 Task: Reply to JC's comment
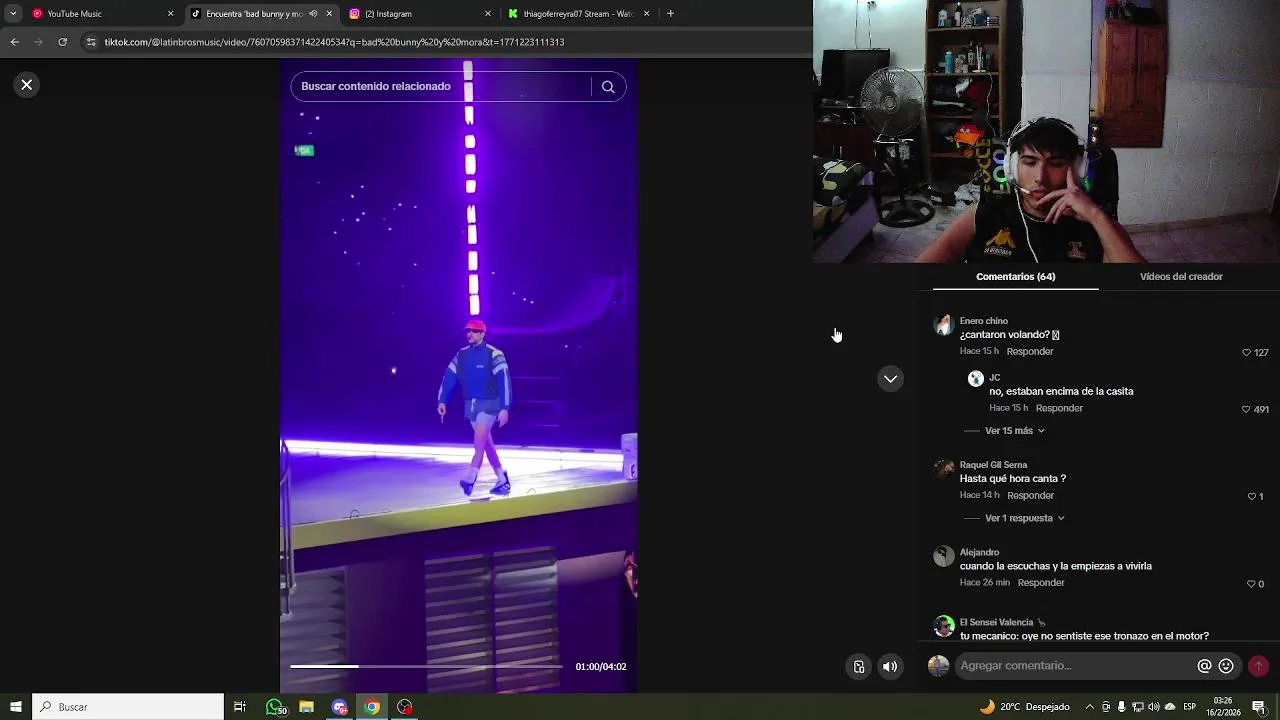1059,408
